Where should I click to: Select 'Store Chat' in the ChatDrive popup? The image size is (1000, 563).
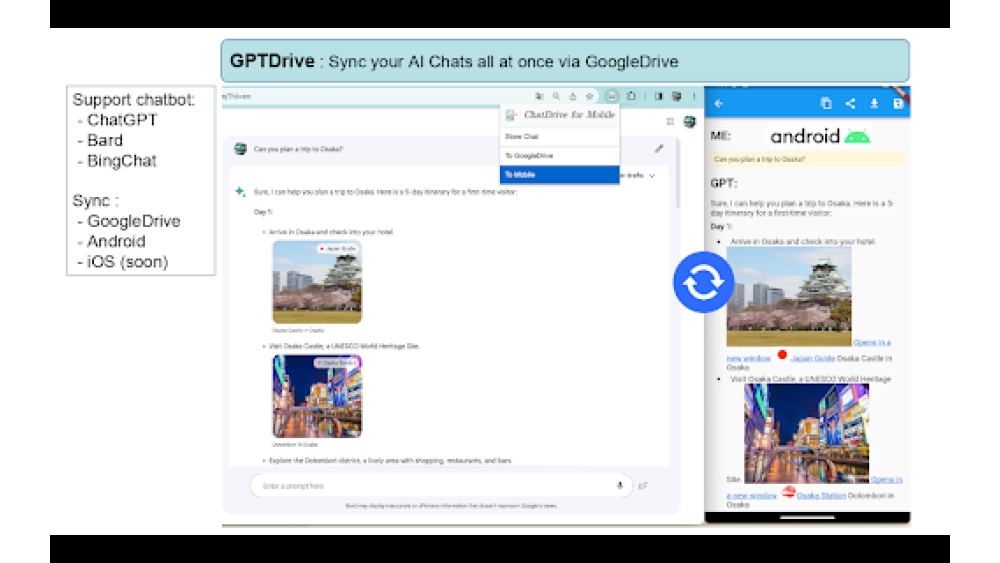(559, 136)
